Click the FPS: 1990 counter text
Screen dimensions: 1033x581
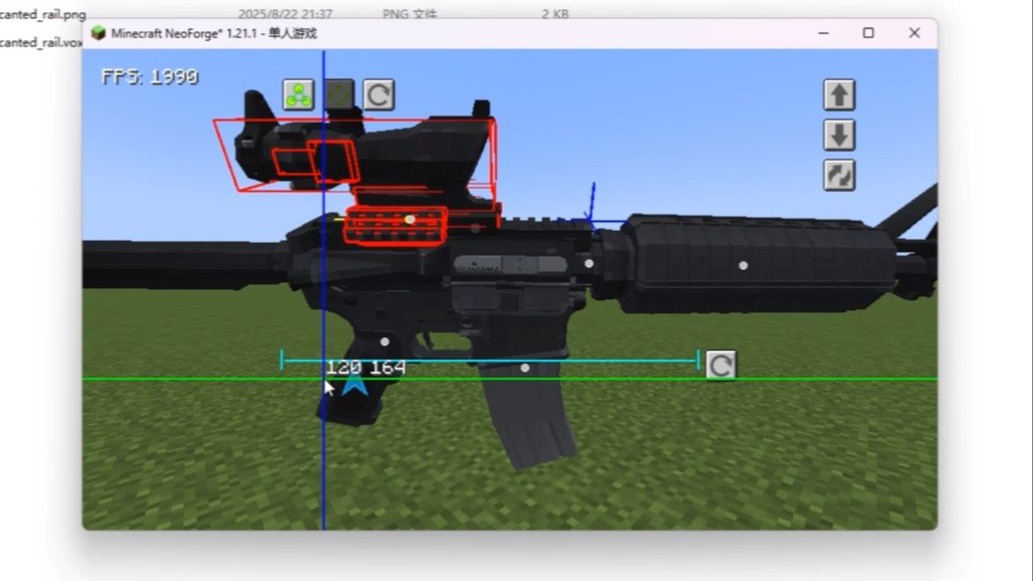click(x=150, y=77)
